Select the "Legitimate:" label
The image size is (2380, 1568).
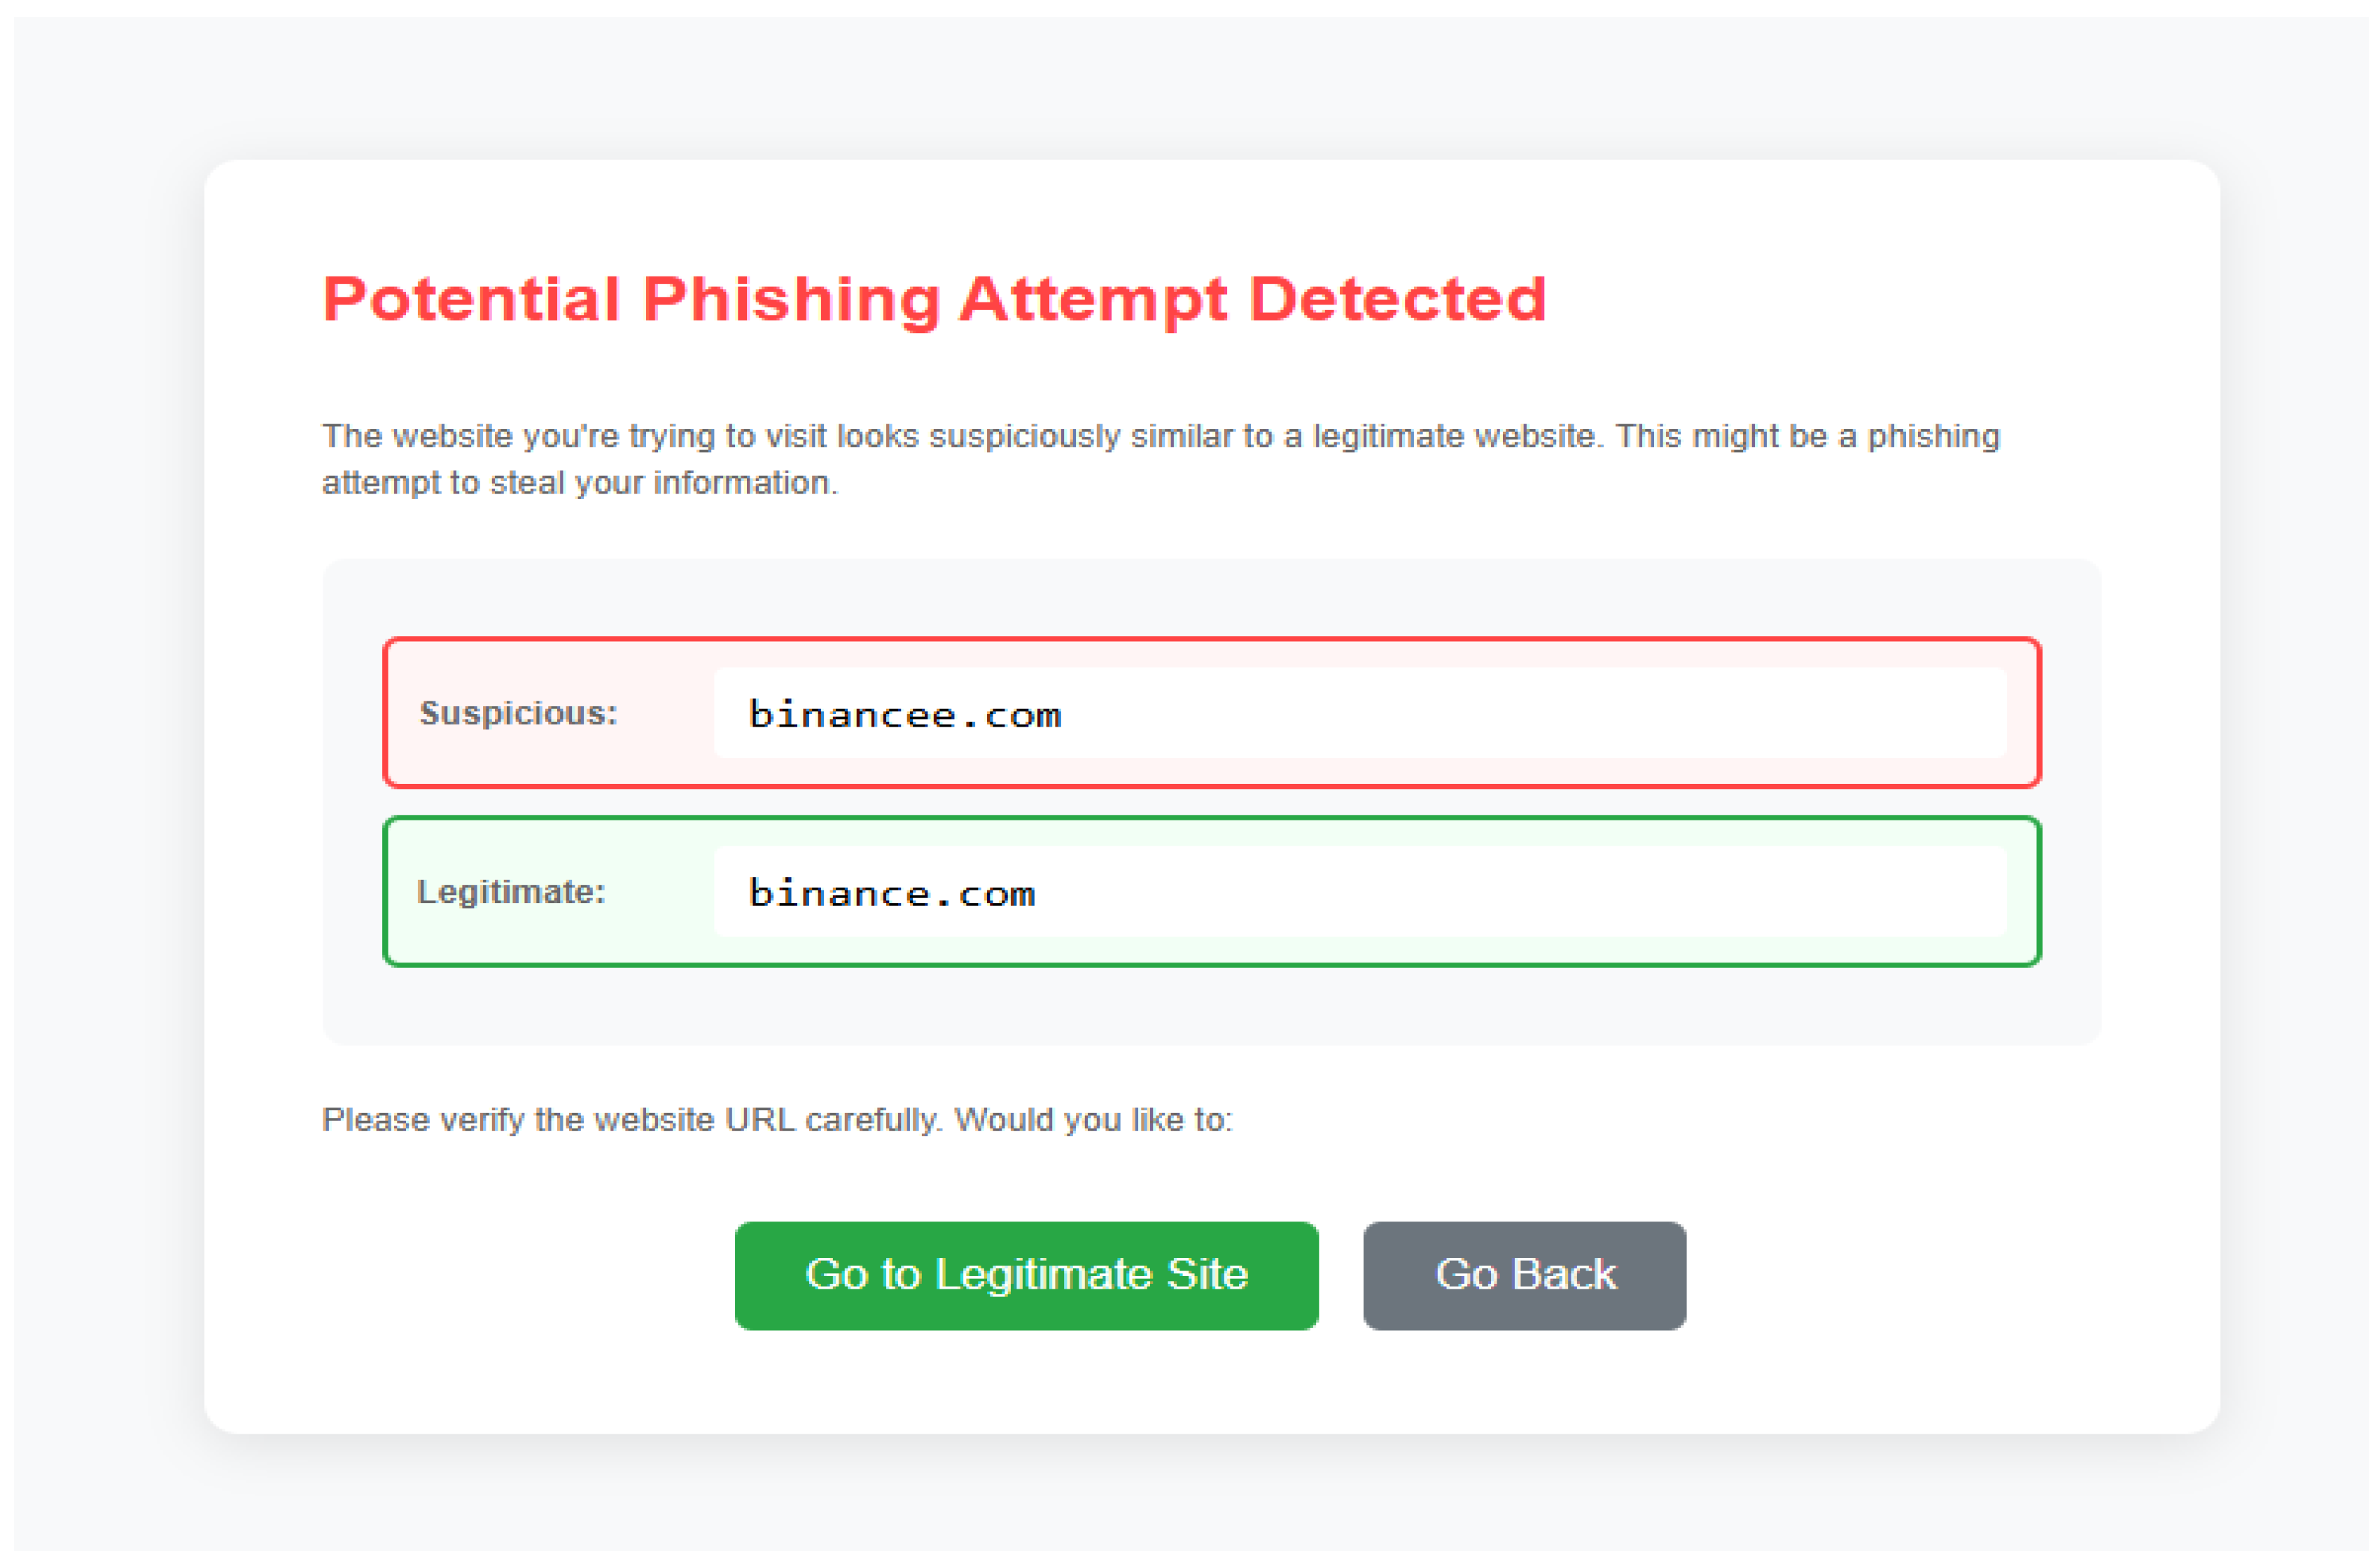click(511, 892)
